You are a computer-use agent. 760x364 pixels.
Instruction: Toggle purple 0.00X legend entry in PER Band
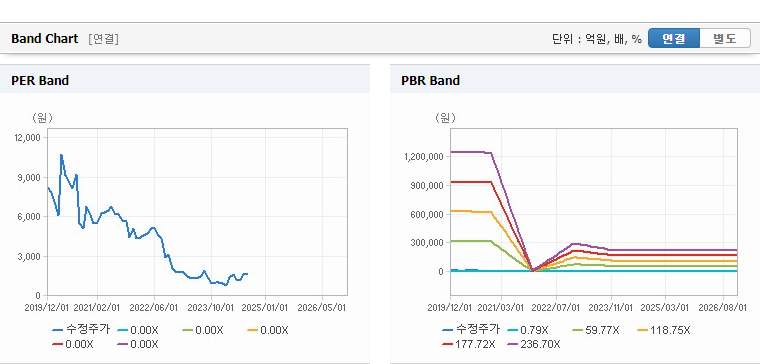coord(138,344)
